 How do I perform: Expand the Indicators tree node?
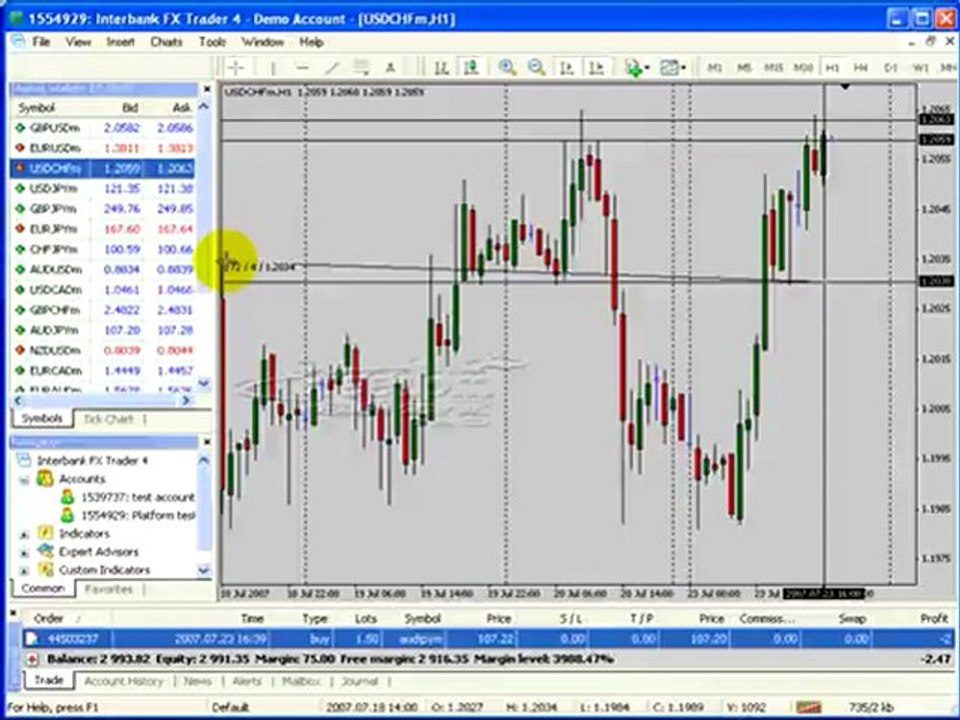(x=24, y=534)
